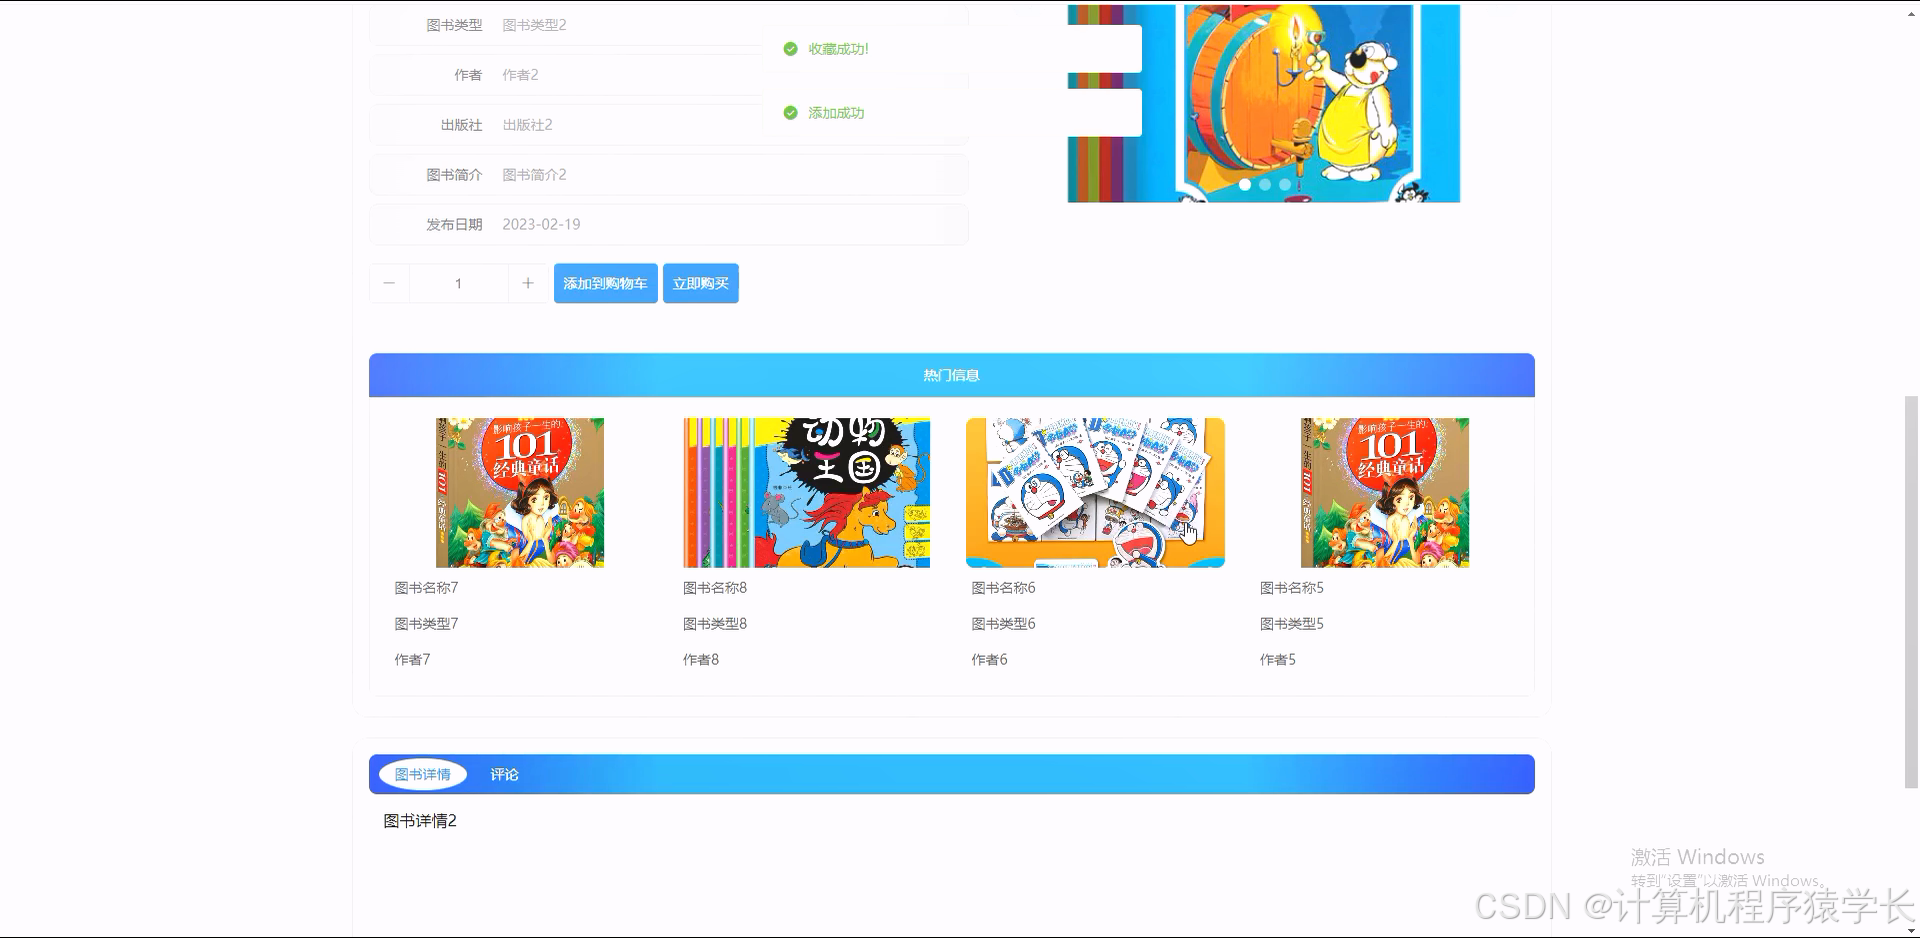Select the third carousel indicator dot
1920x938 pixels.
1283,185
